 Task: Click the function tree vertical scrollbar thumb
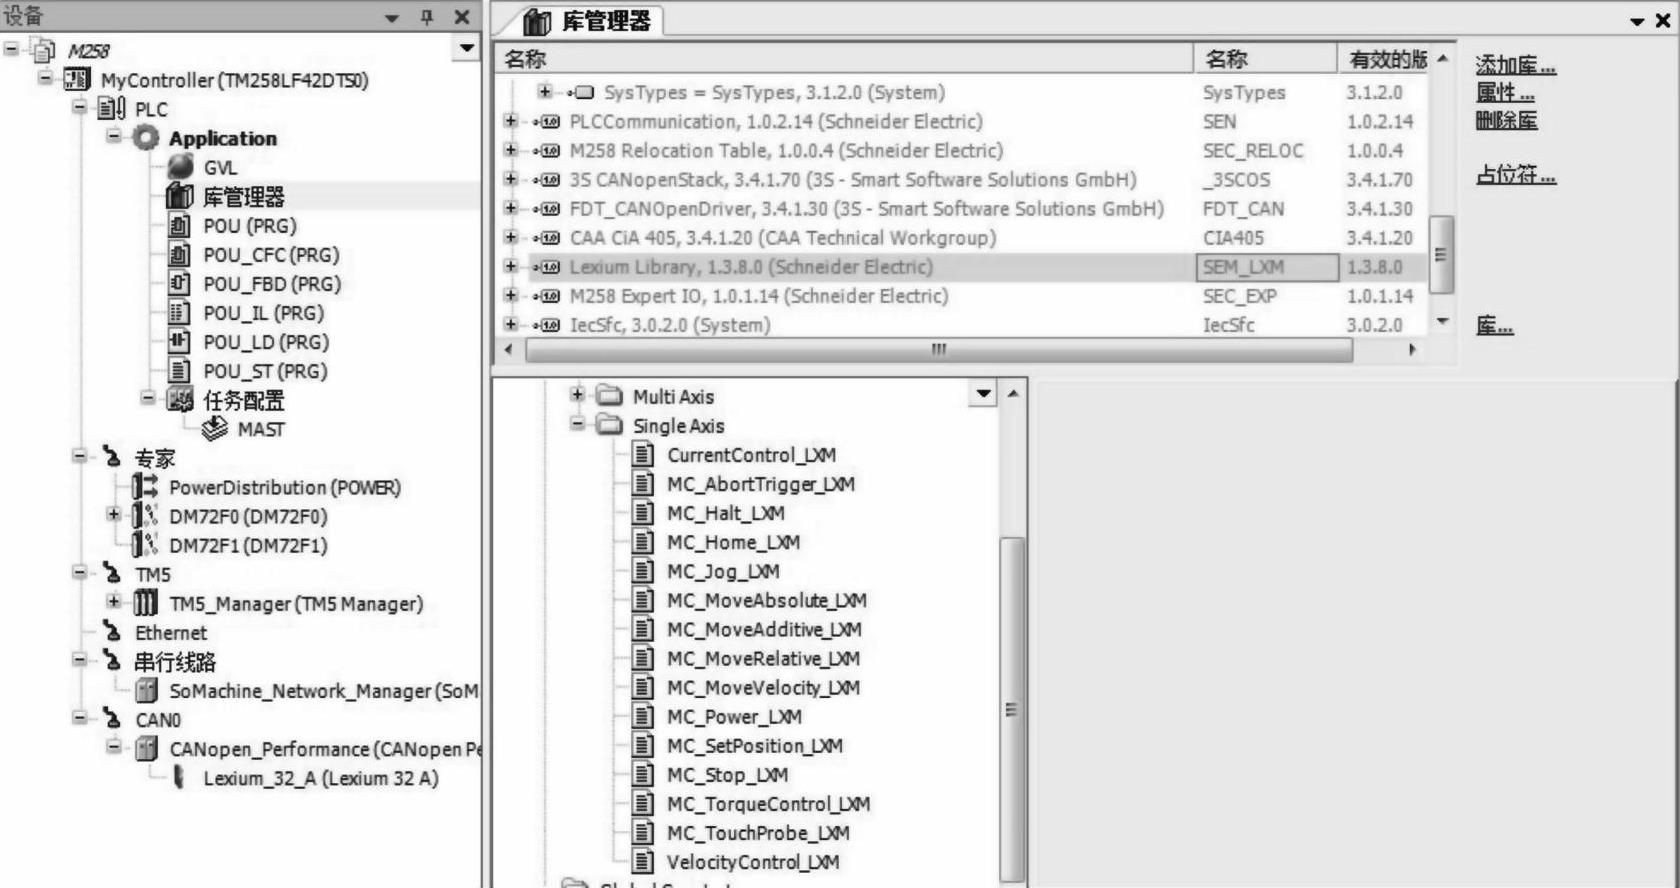(x=1012, y=708)
